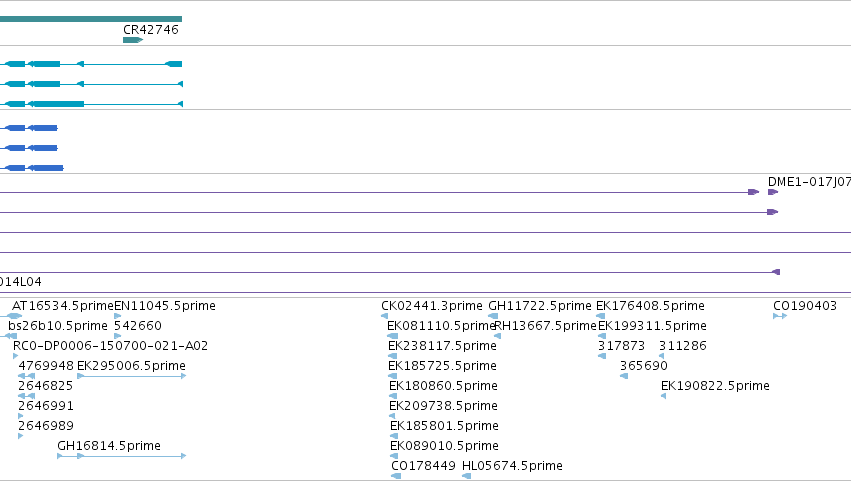Select the 2646991 feature label
This screenshot has width=851, height=481.
click(x=46, y=406)
